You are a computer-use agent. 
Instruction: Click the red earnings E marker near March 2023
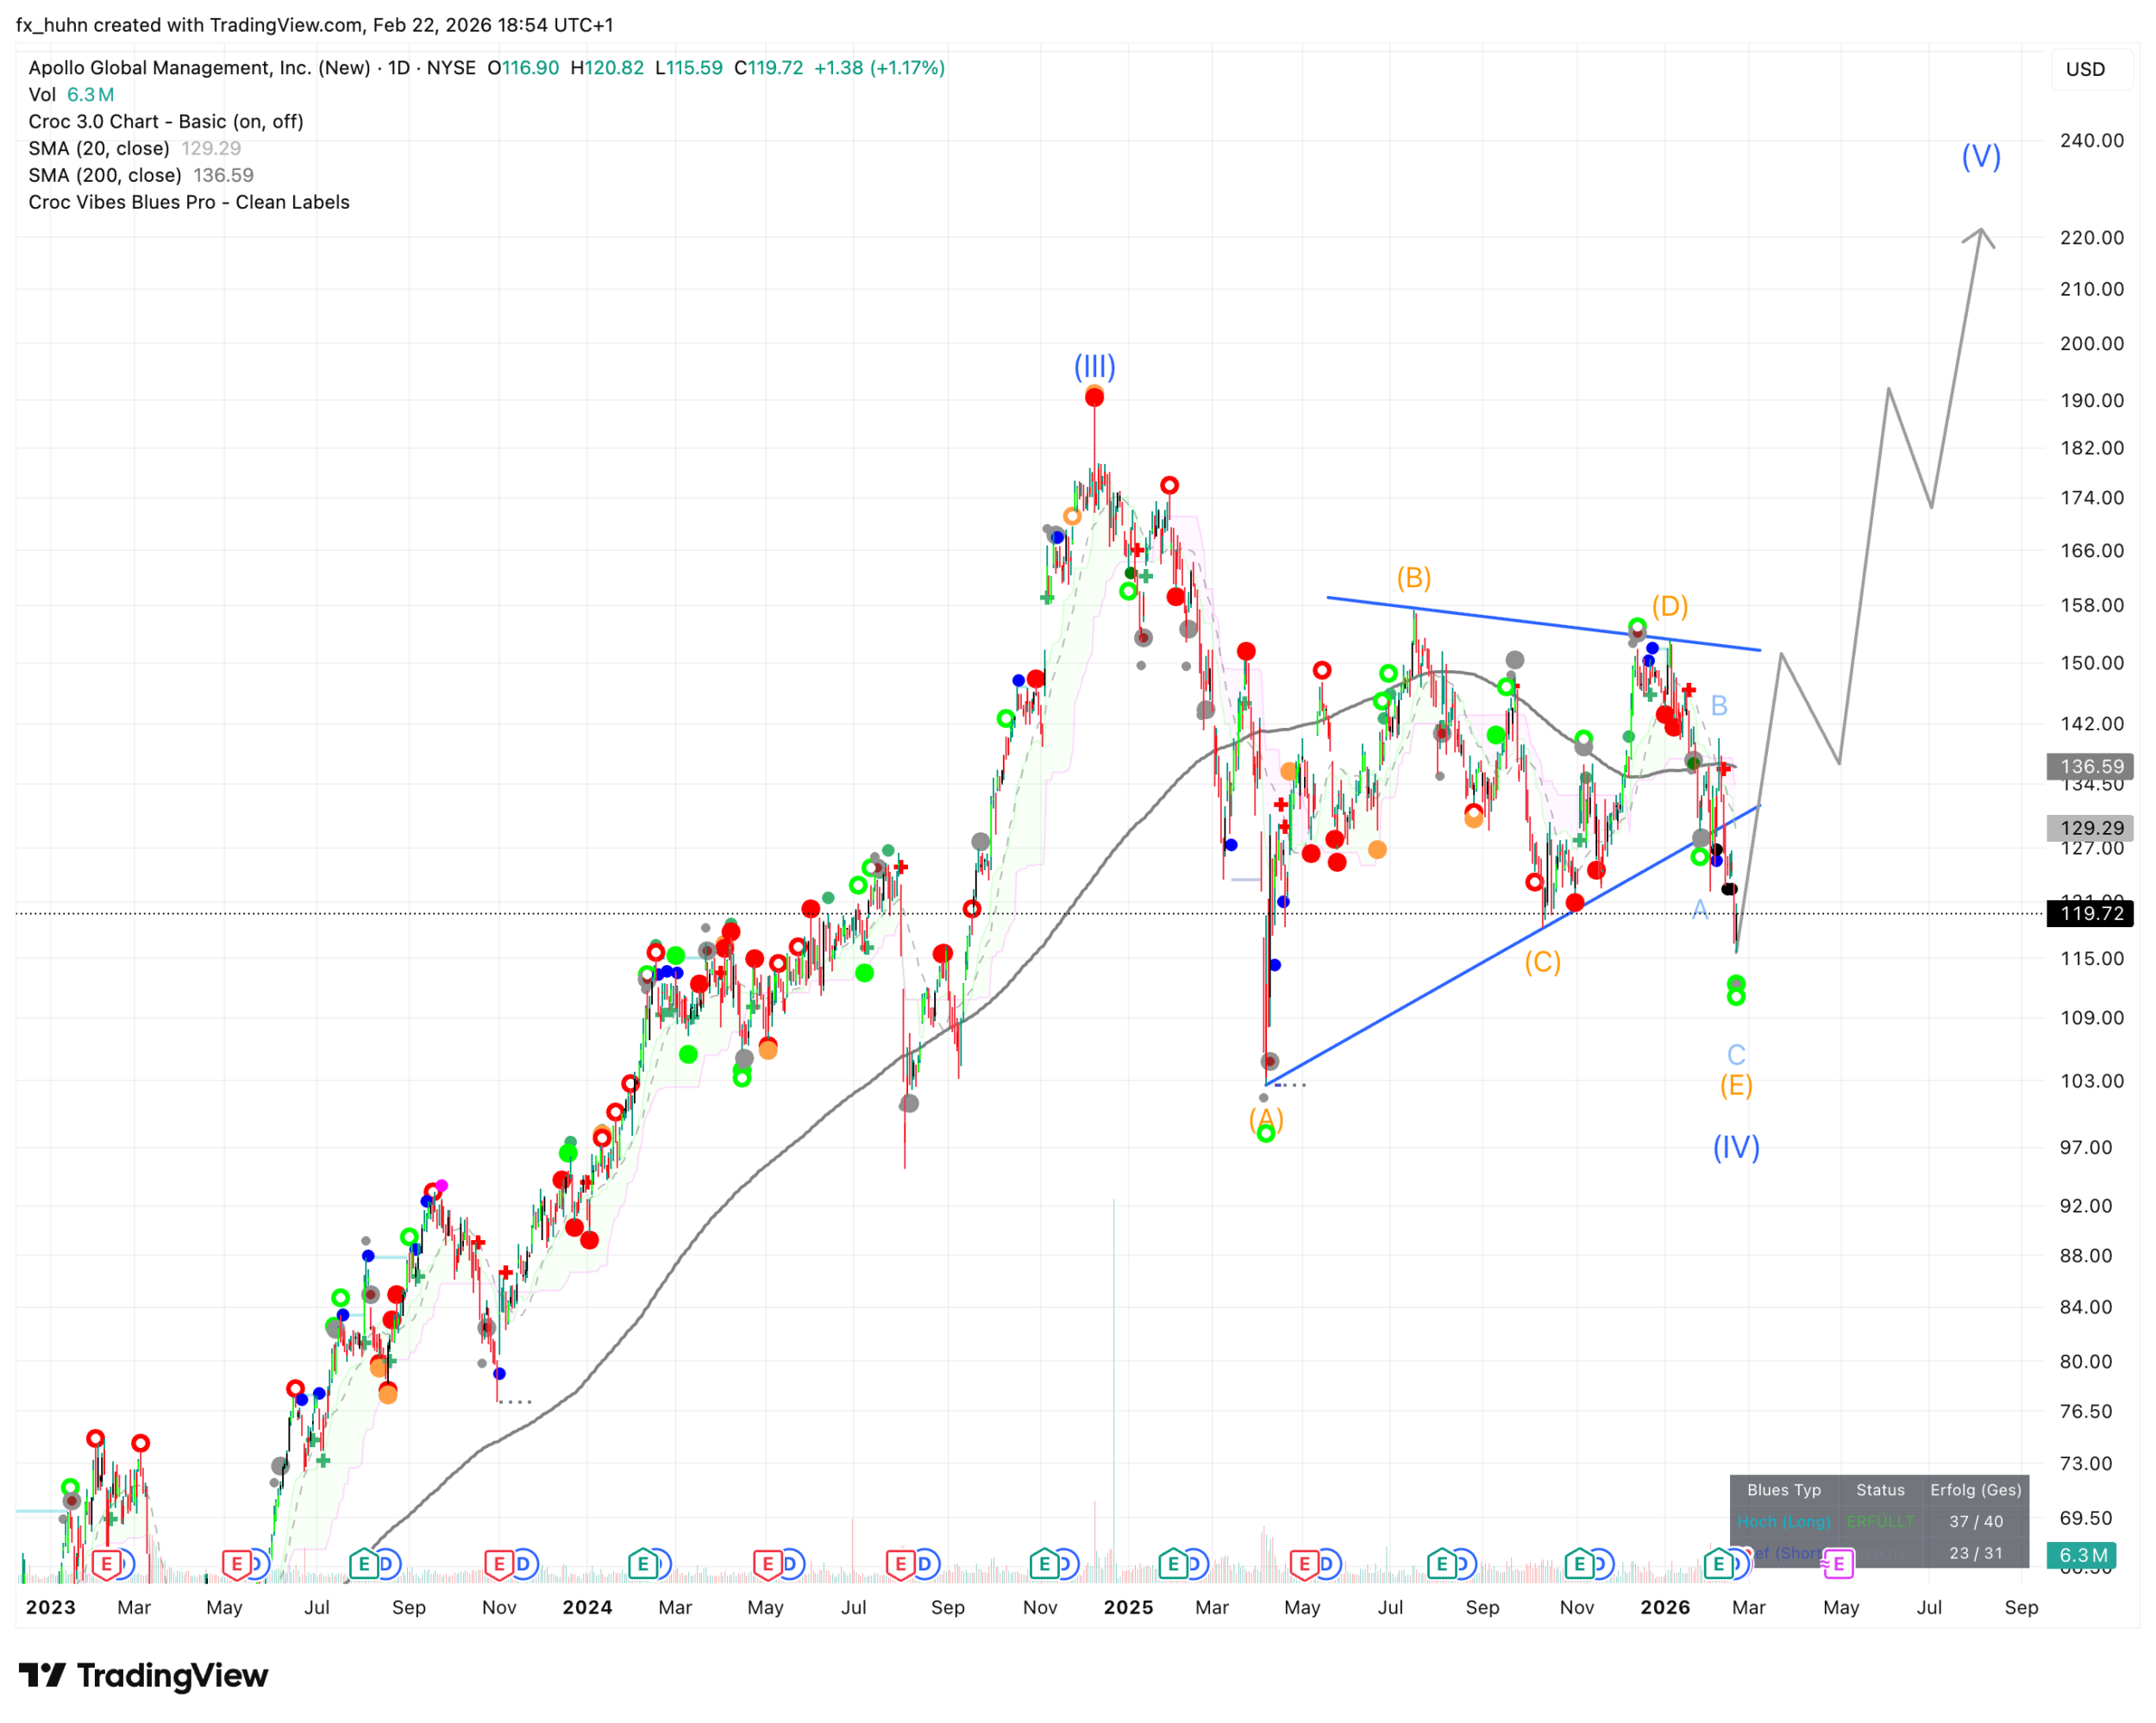click(x=106, y=1563)
